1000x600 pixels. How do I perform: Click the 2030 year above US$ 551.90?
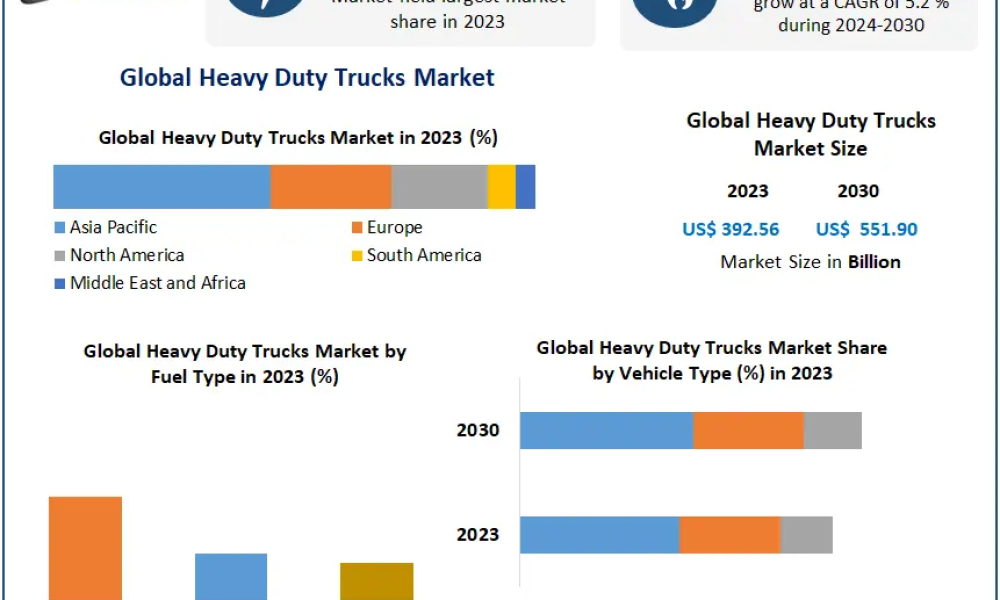pos(858,191)
